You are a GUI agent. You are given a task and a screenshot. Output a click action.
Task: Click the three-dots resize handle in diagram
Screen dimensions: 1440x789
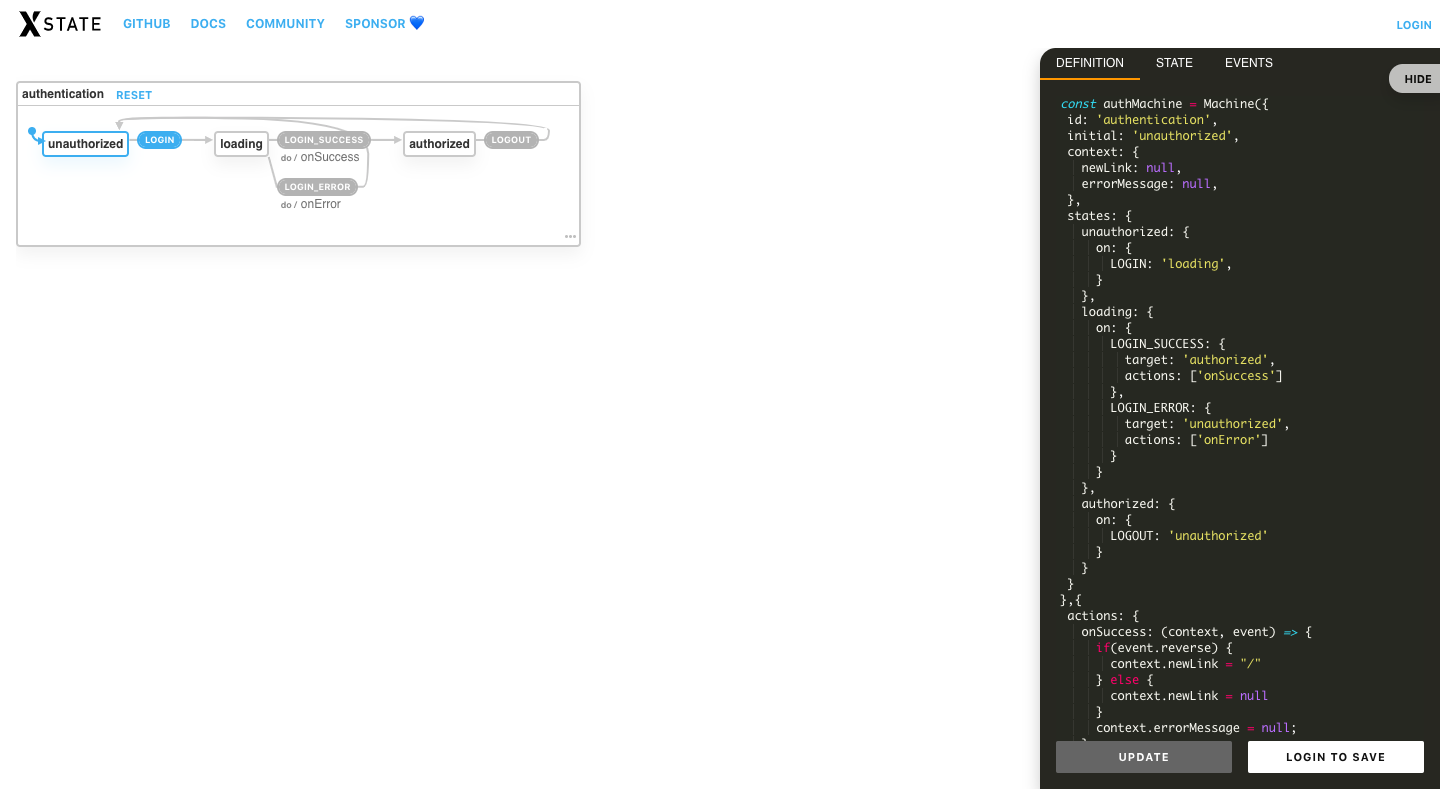click(x=570, y=237)
